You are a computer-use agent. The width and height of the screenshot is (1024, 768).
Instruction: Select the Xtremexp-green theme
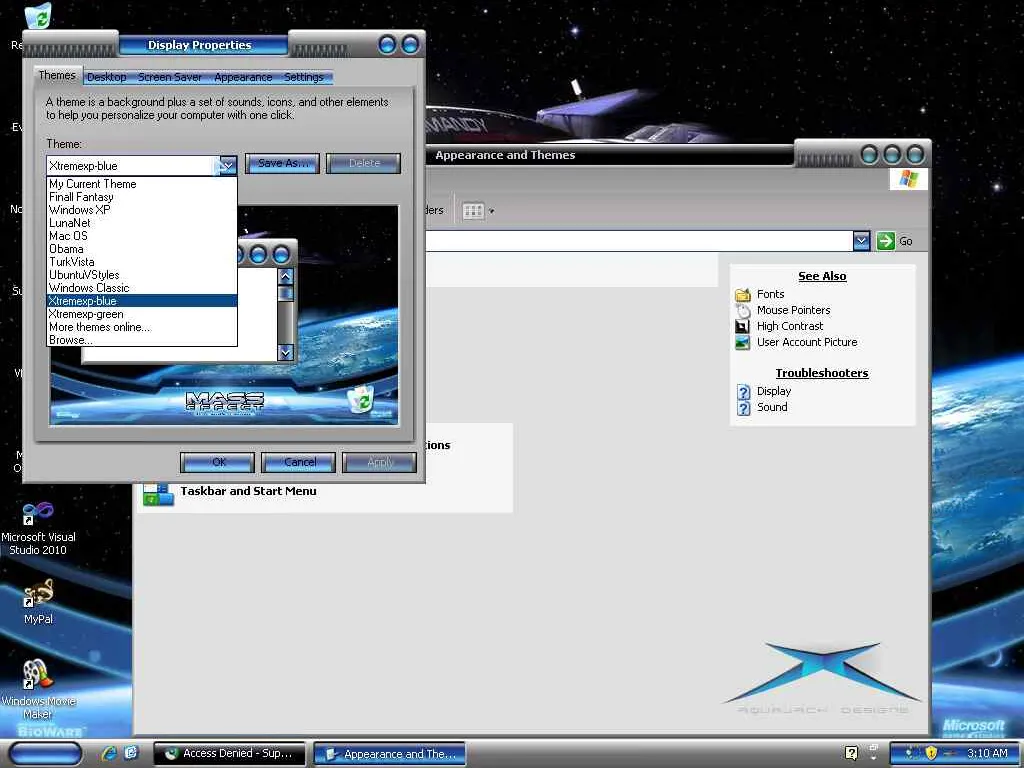click(142, 314)
